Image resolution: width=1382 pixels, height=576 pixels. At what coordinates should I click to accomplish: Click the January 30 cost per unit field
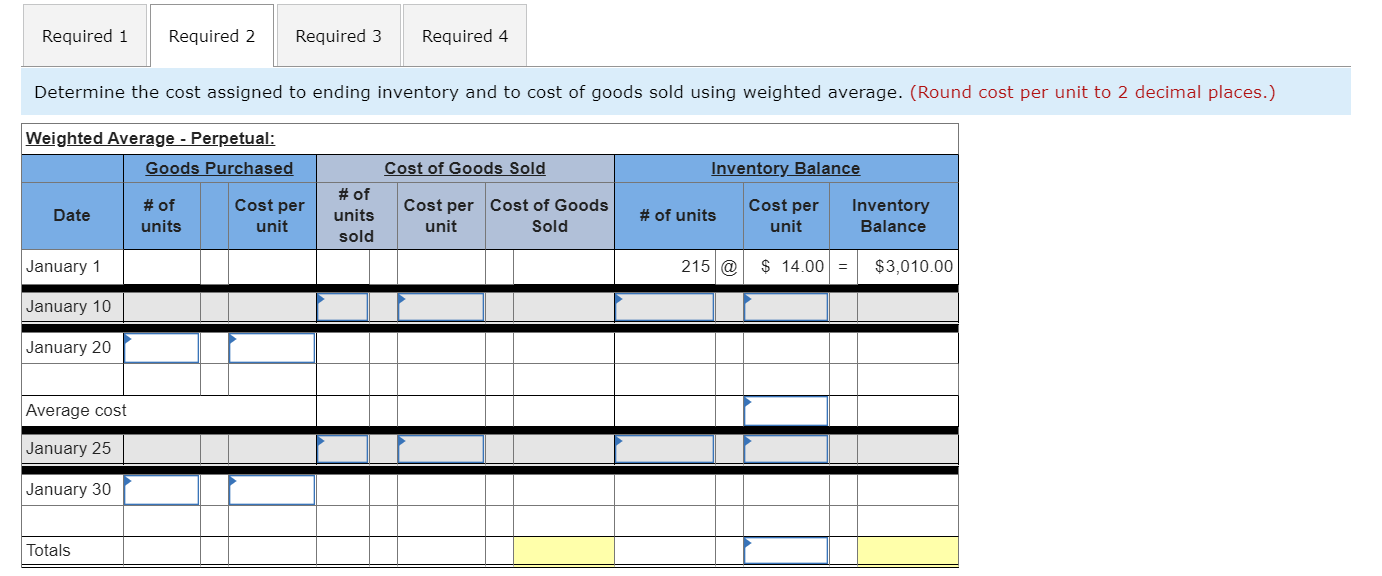click(271, 489)
